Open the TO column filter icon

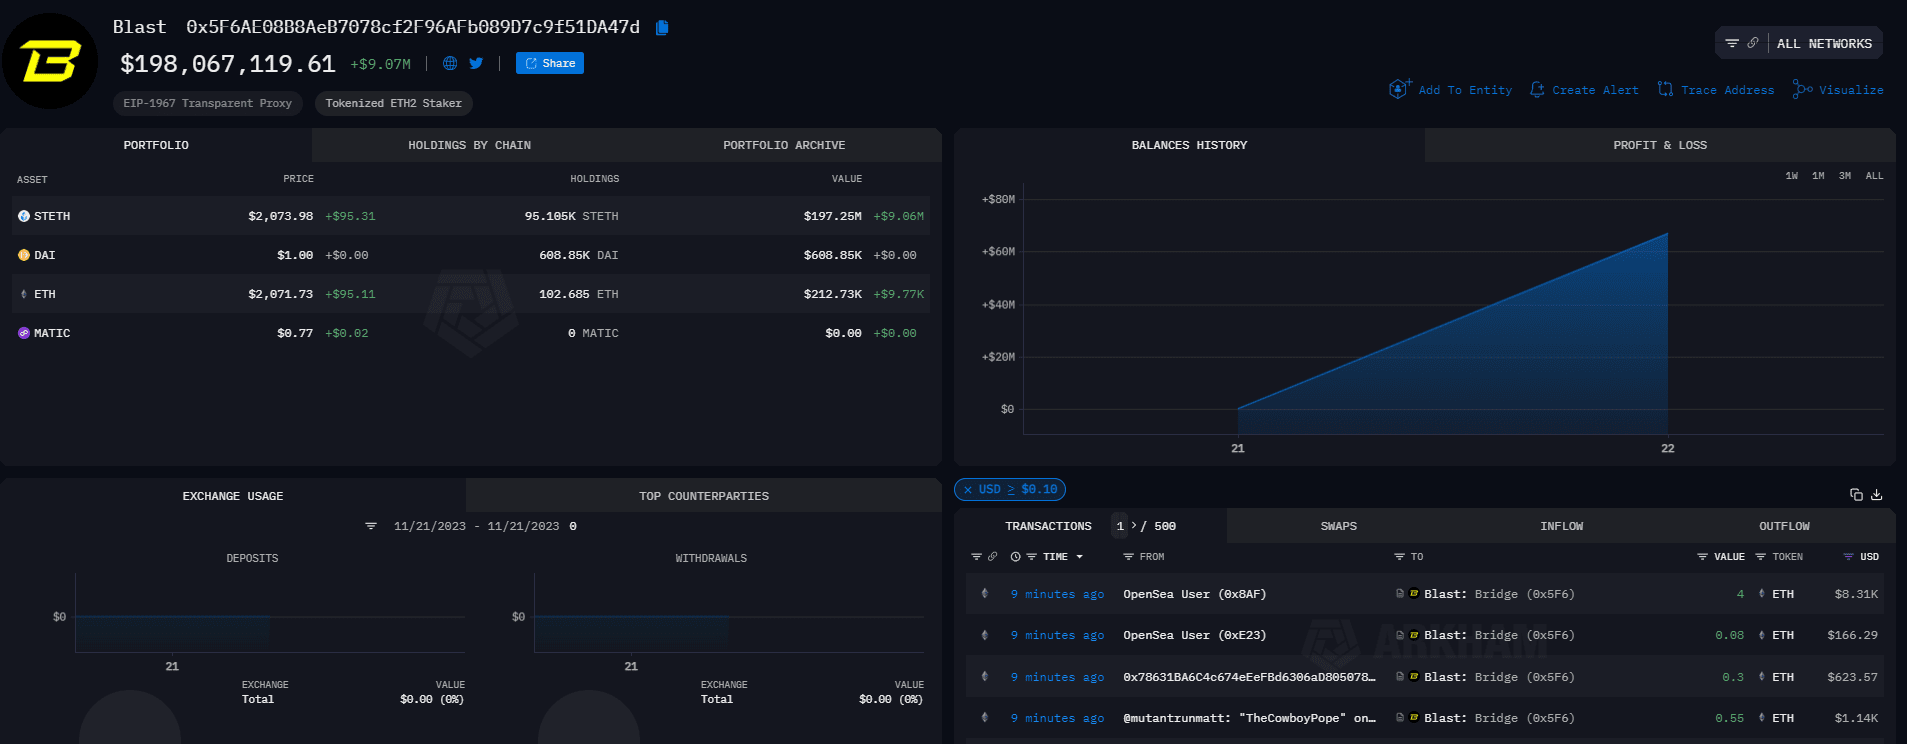click(x=1400, y=557)
